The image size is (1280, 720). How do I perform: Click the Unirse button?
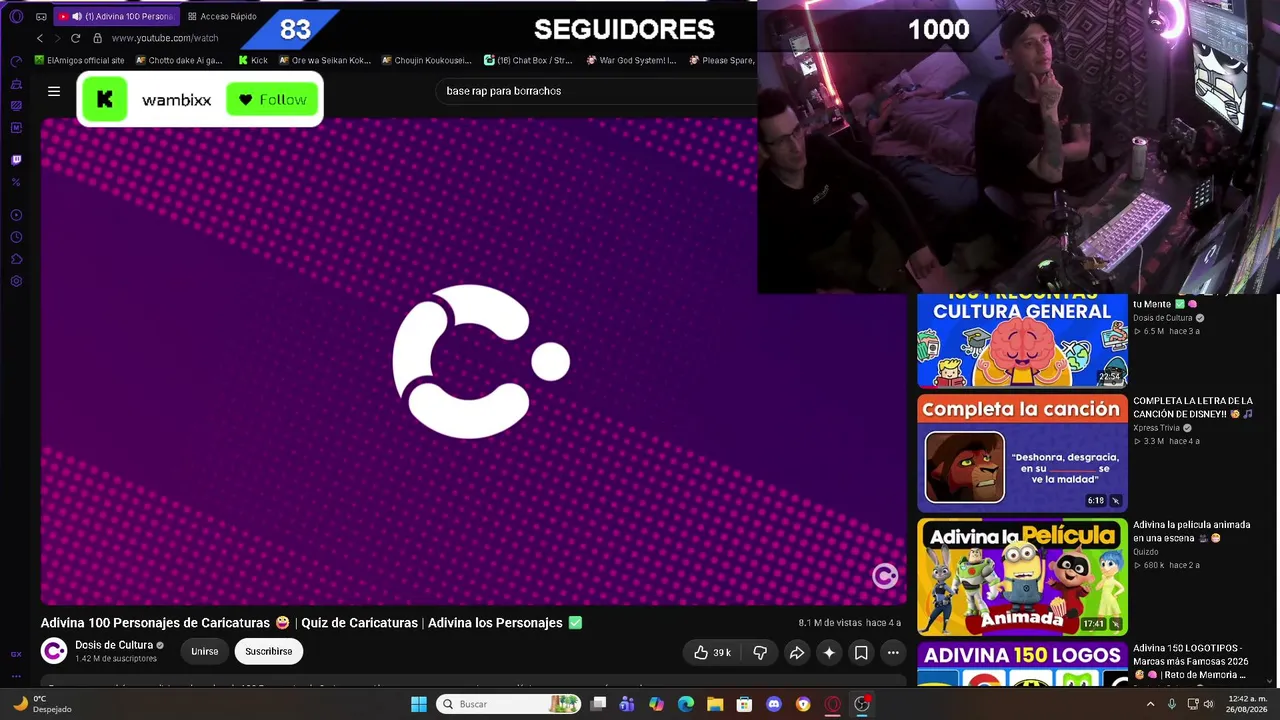click(205, 651)
